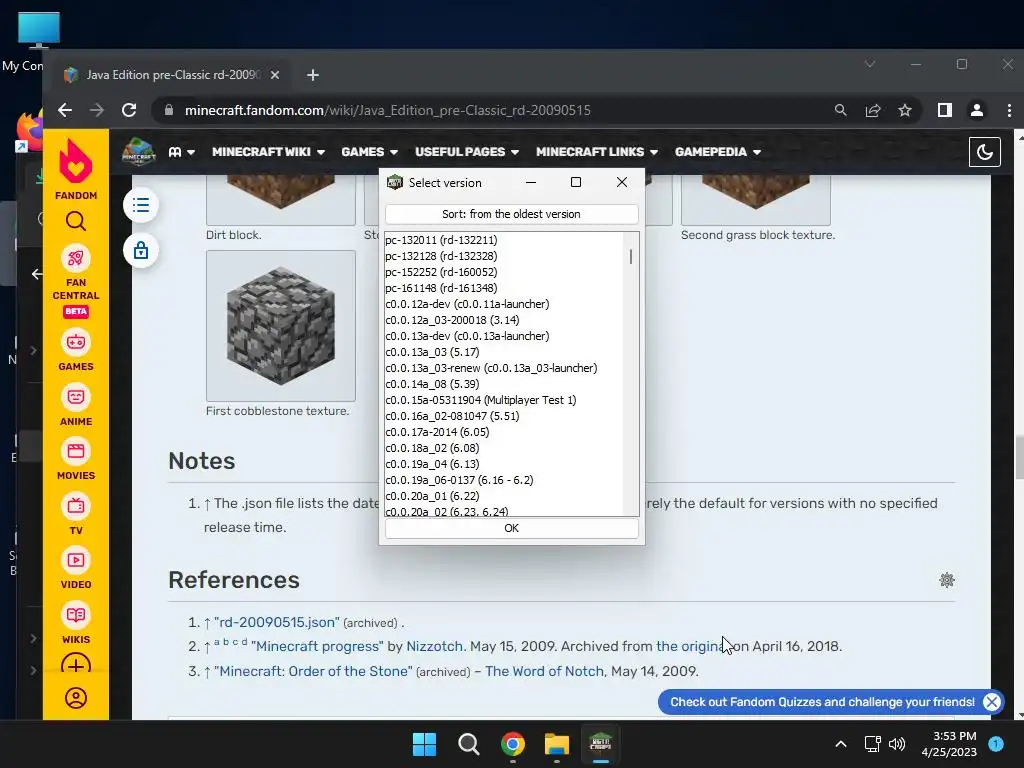This screenshot has height=768, width=1024.
Task: Click the references settings gear icon
Action: coord(947,580)
